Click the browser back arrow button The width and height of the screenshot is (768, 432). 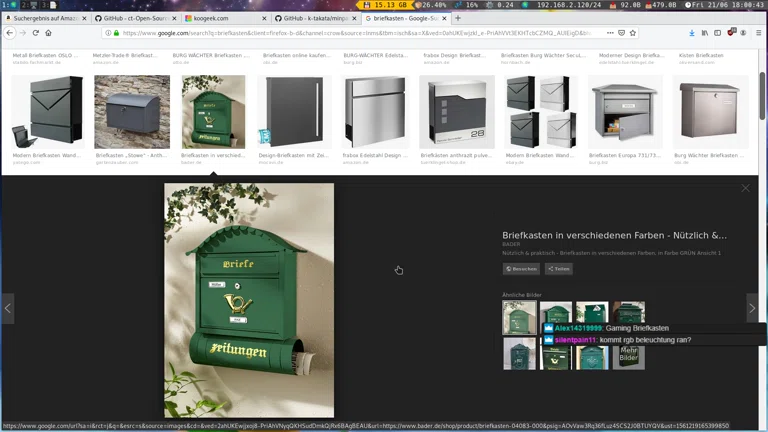click(x=10, y=33)
